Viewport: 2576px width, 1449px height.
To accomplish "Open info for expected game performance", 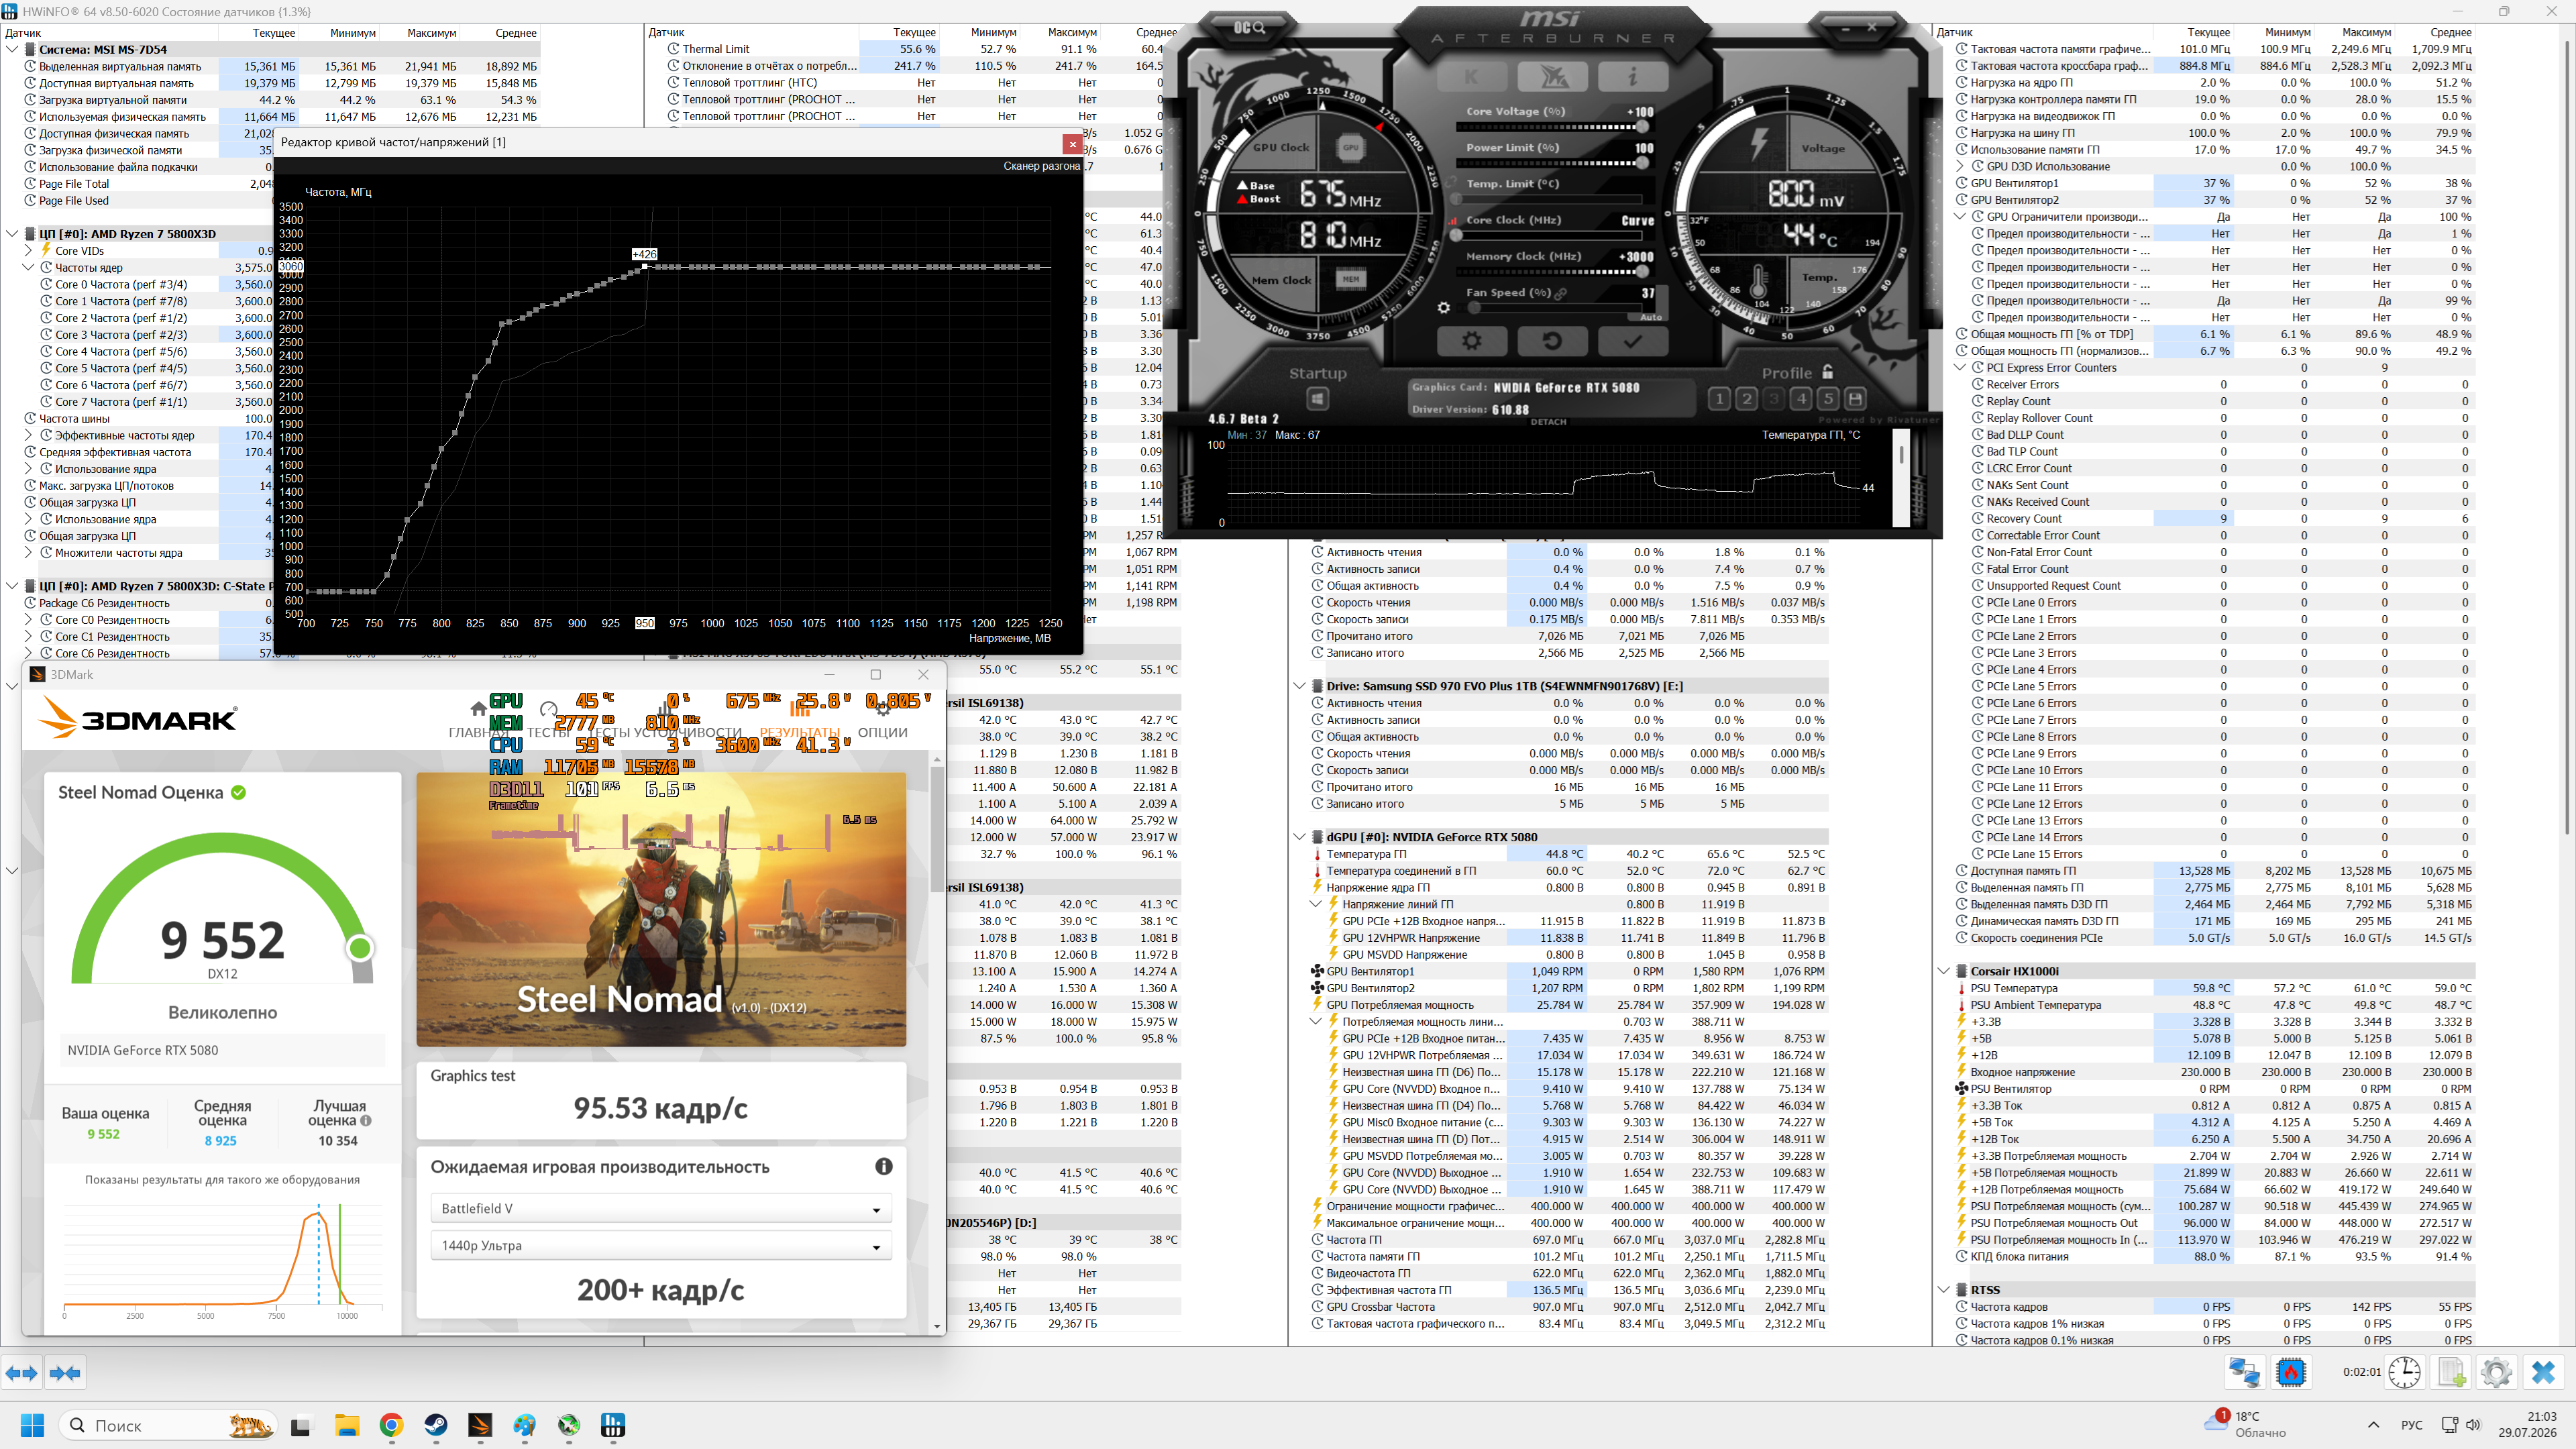I will tap(884, 1166).
